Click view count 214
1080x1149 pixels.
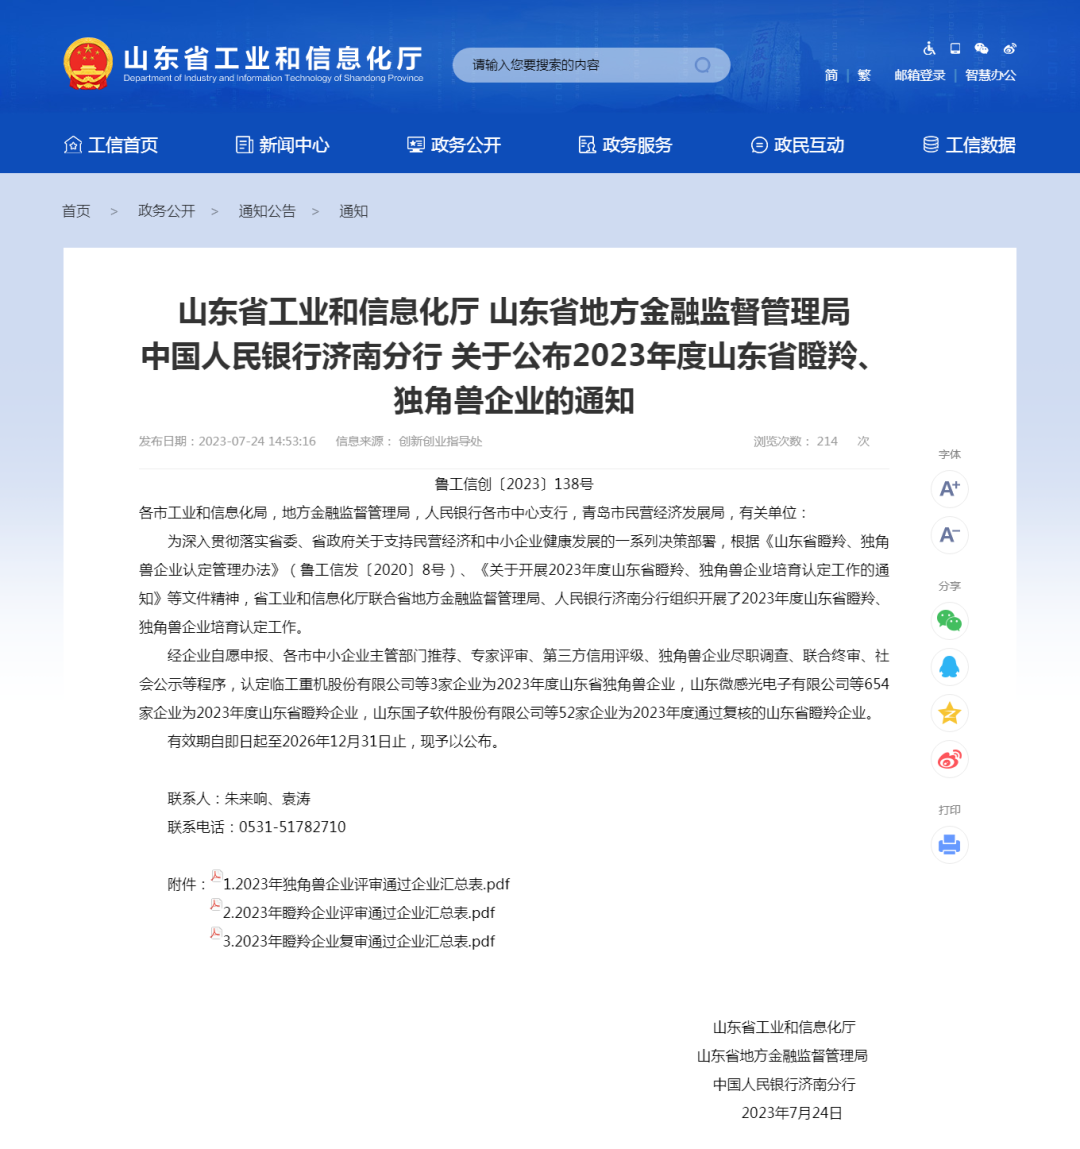coord(827,441)
